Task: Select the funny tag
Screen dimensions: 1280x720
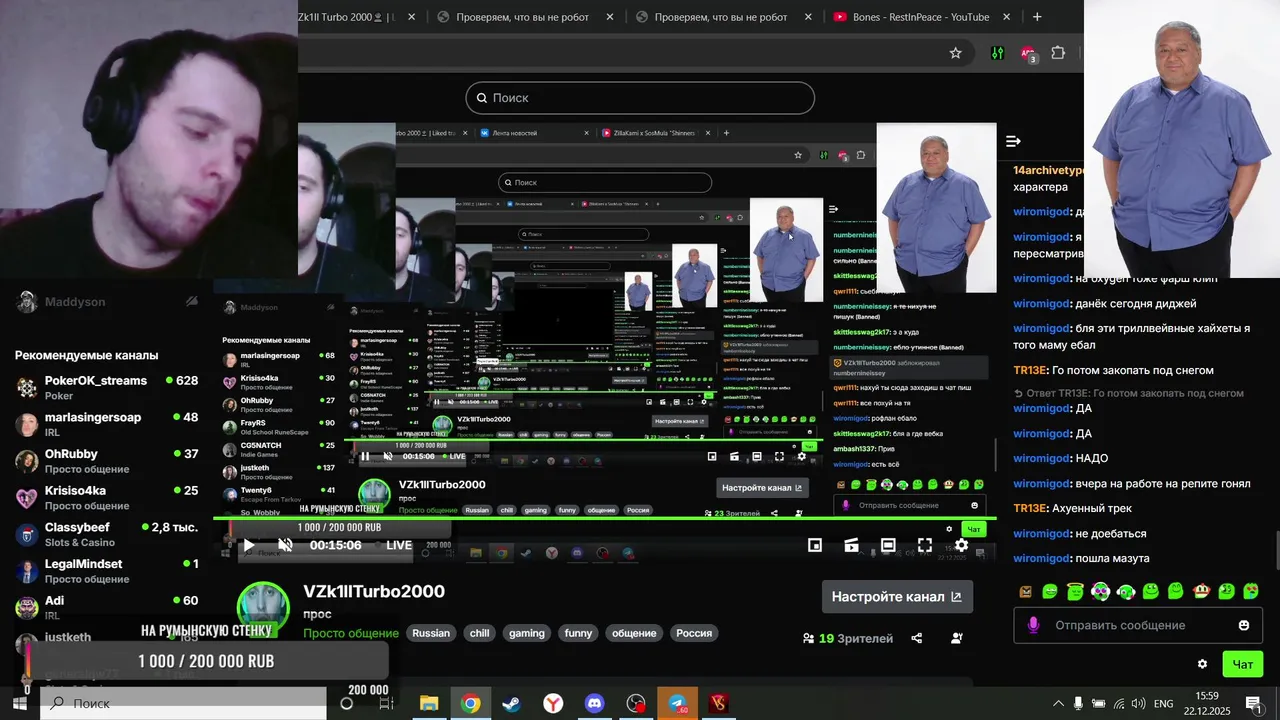Action: [578, 633]
